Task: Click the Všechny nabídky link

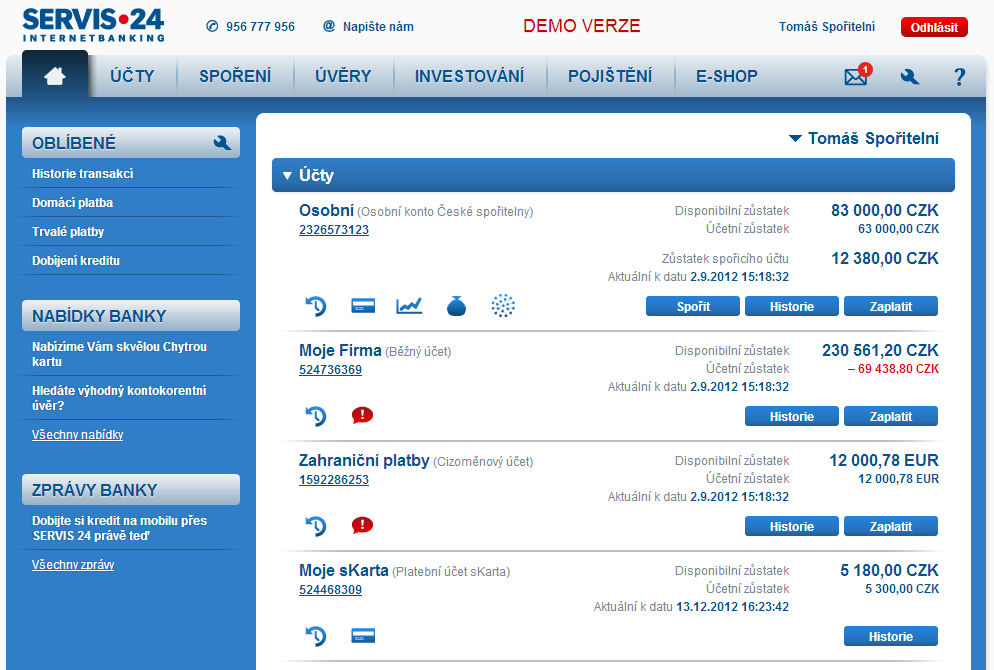Action: click(77, 435)
